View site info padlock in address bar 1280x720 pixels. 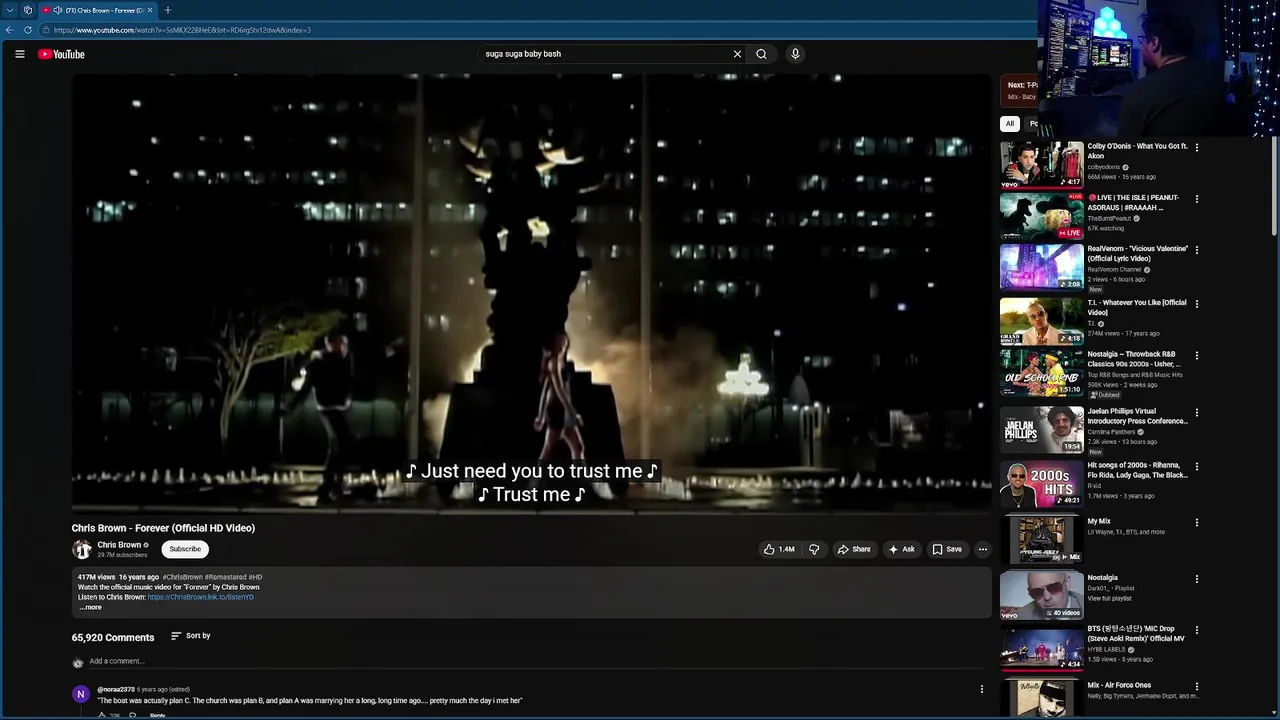[44, 30]
